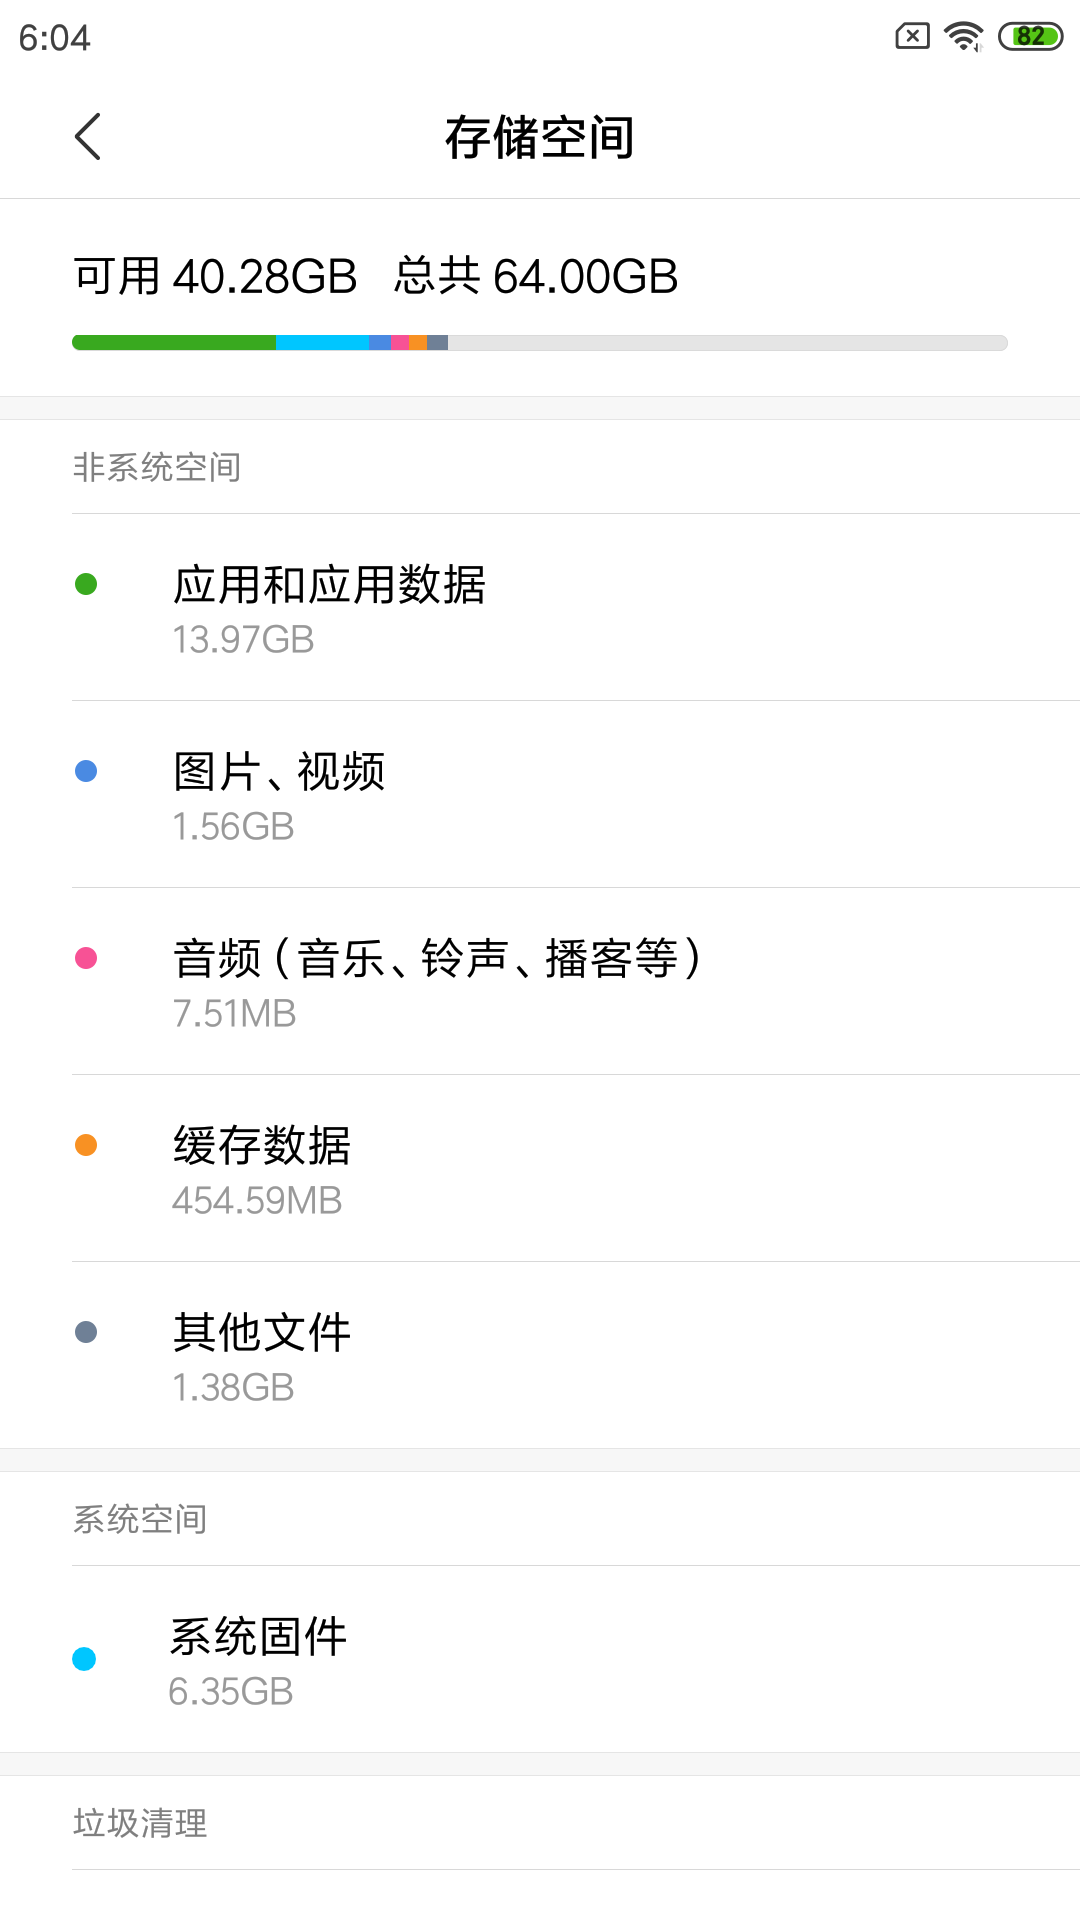
Task: Open 其他文件 1.38GB entry
Action: click(540, 1356)
